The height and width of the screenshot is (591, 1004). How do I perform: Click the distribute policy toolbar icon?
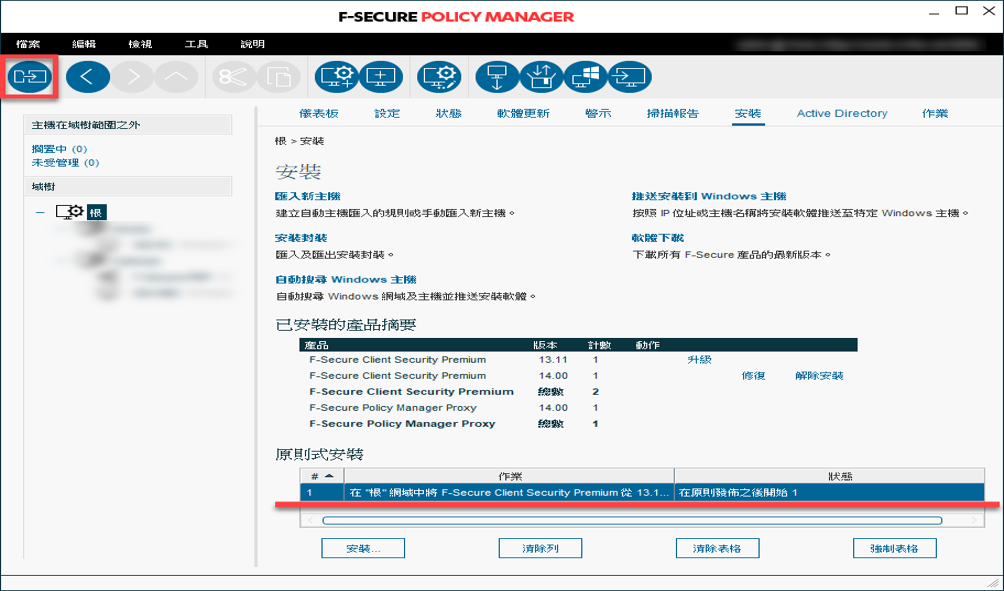30,77
